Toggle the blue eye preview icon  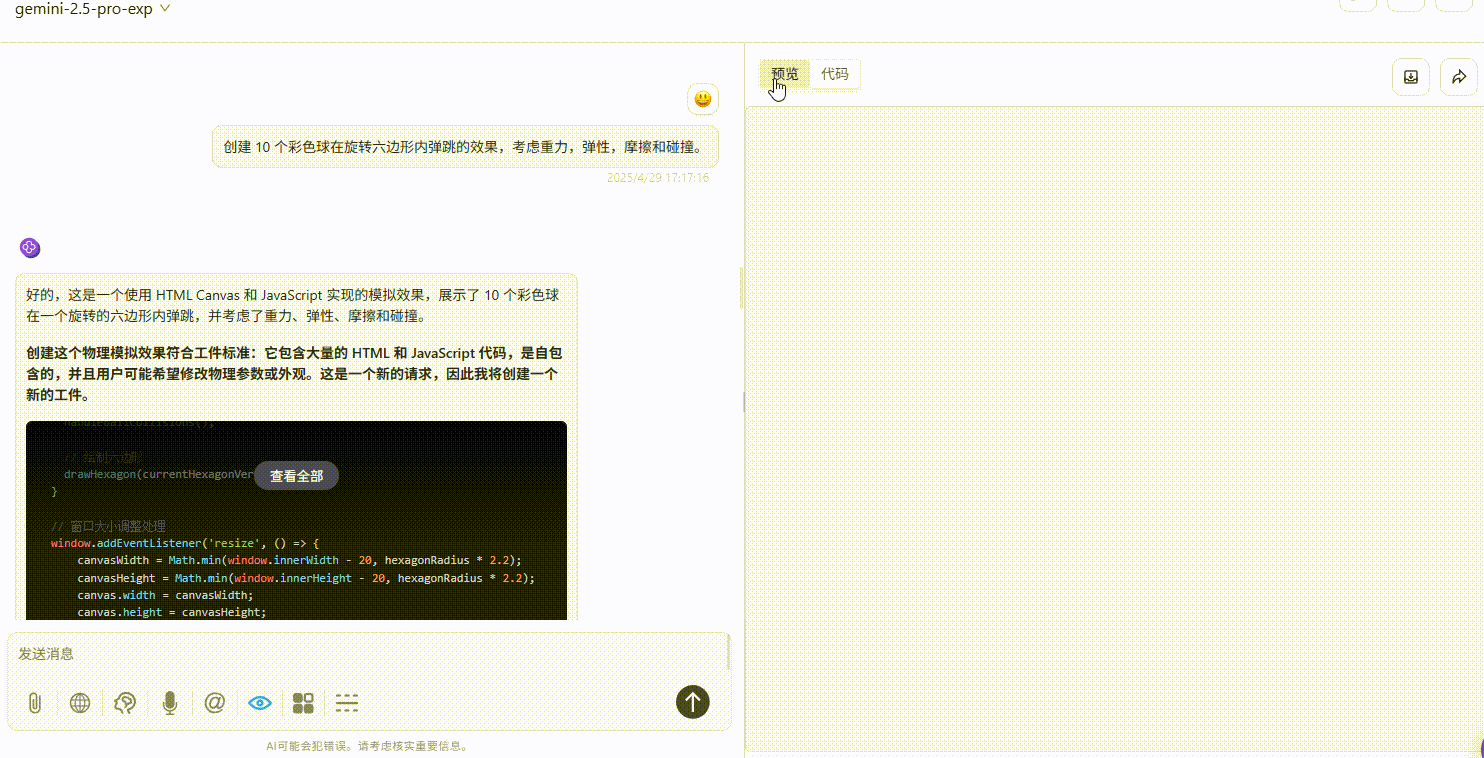tap(260, 703)
